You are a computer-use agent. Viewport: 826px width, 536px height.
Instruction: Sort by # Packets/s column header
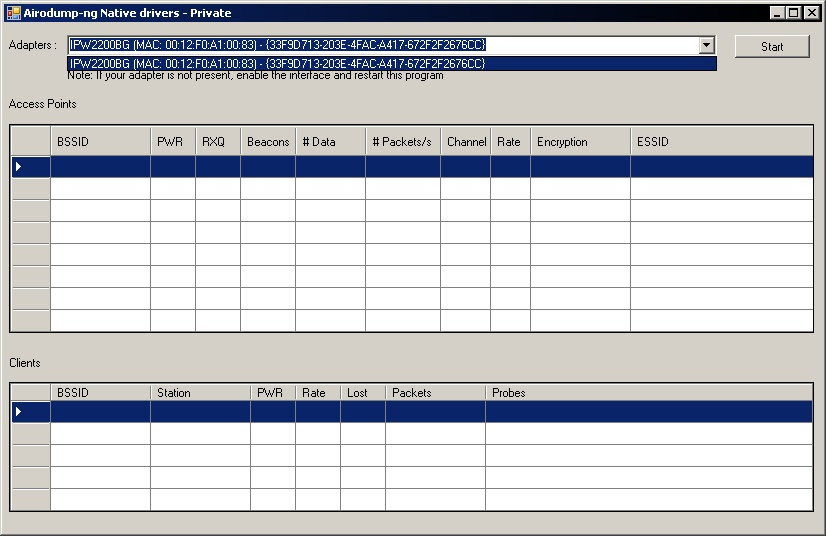(x=403, y=142)
